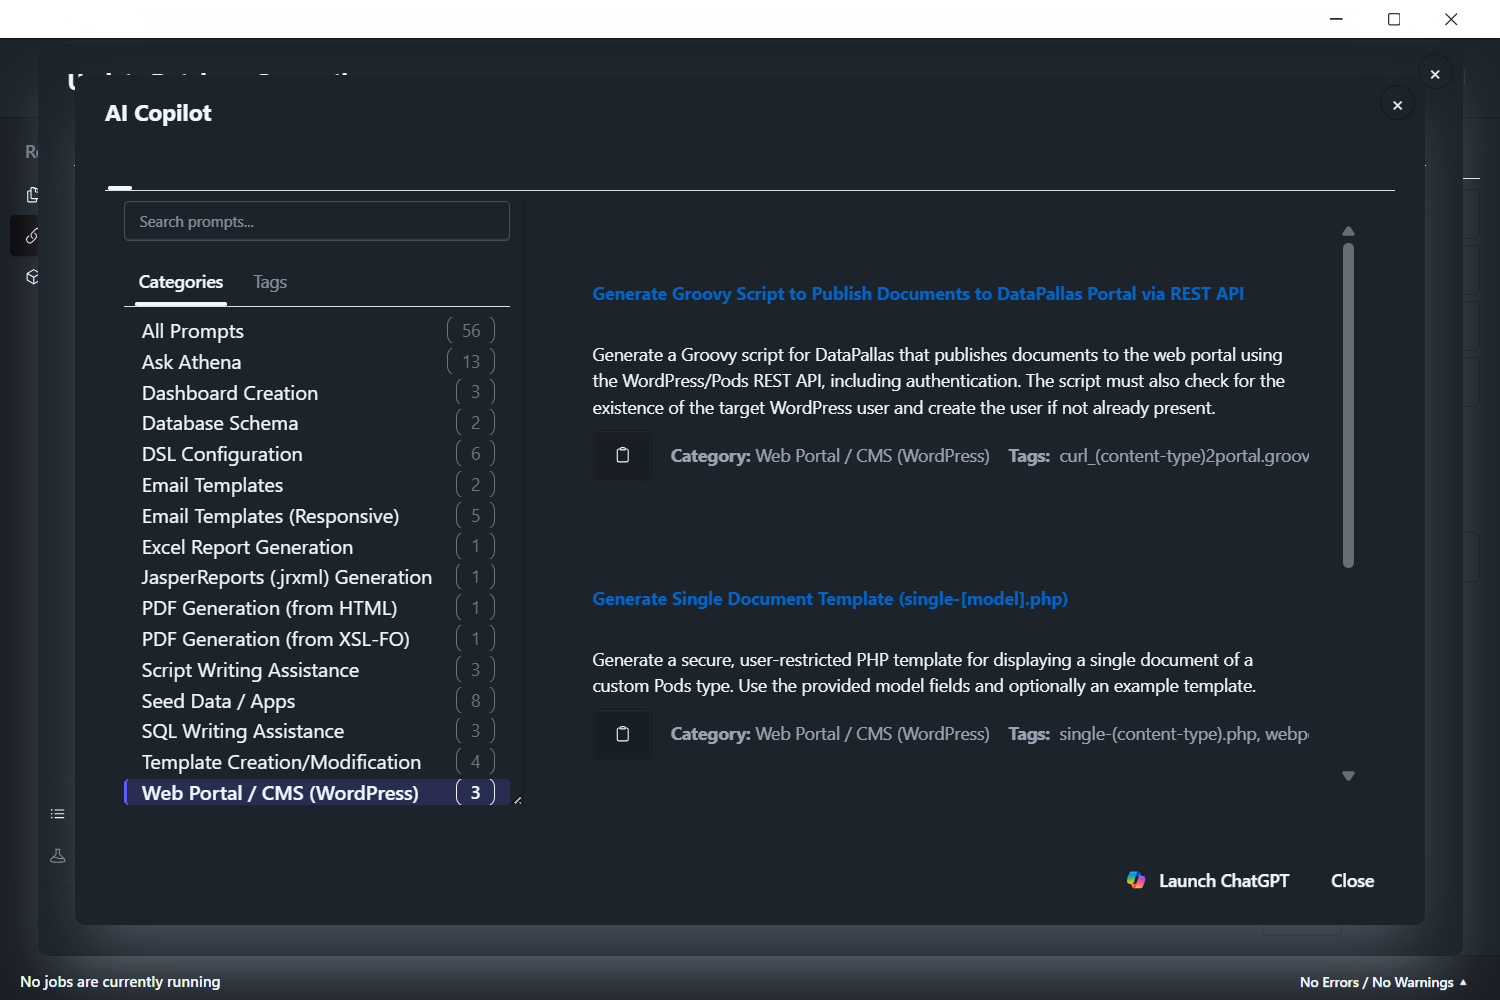Select the DSL Configuration category
Screen dimensions: 1500x1000
(316, 454)
